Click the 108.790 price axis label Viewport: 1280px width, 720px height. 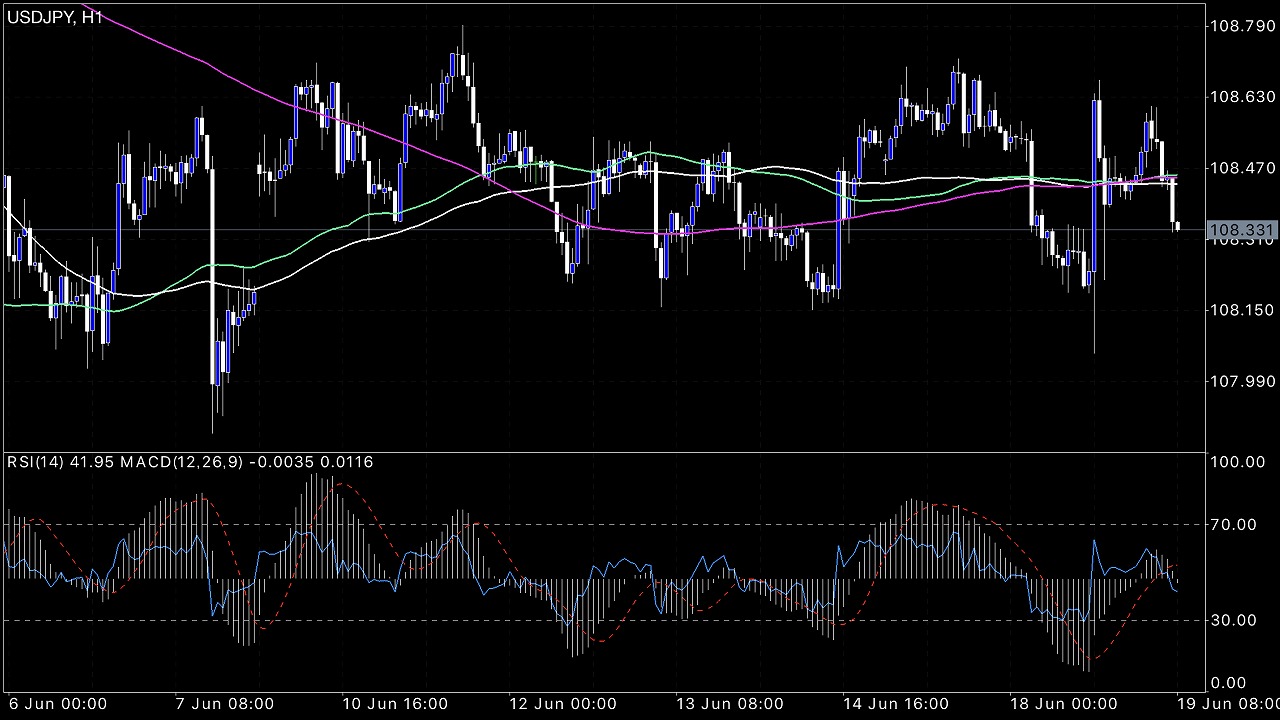(1241, 26)
